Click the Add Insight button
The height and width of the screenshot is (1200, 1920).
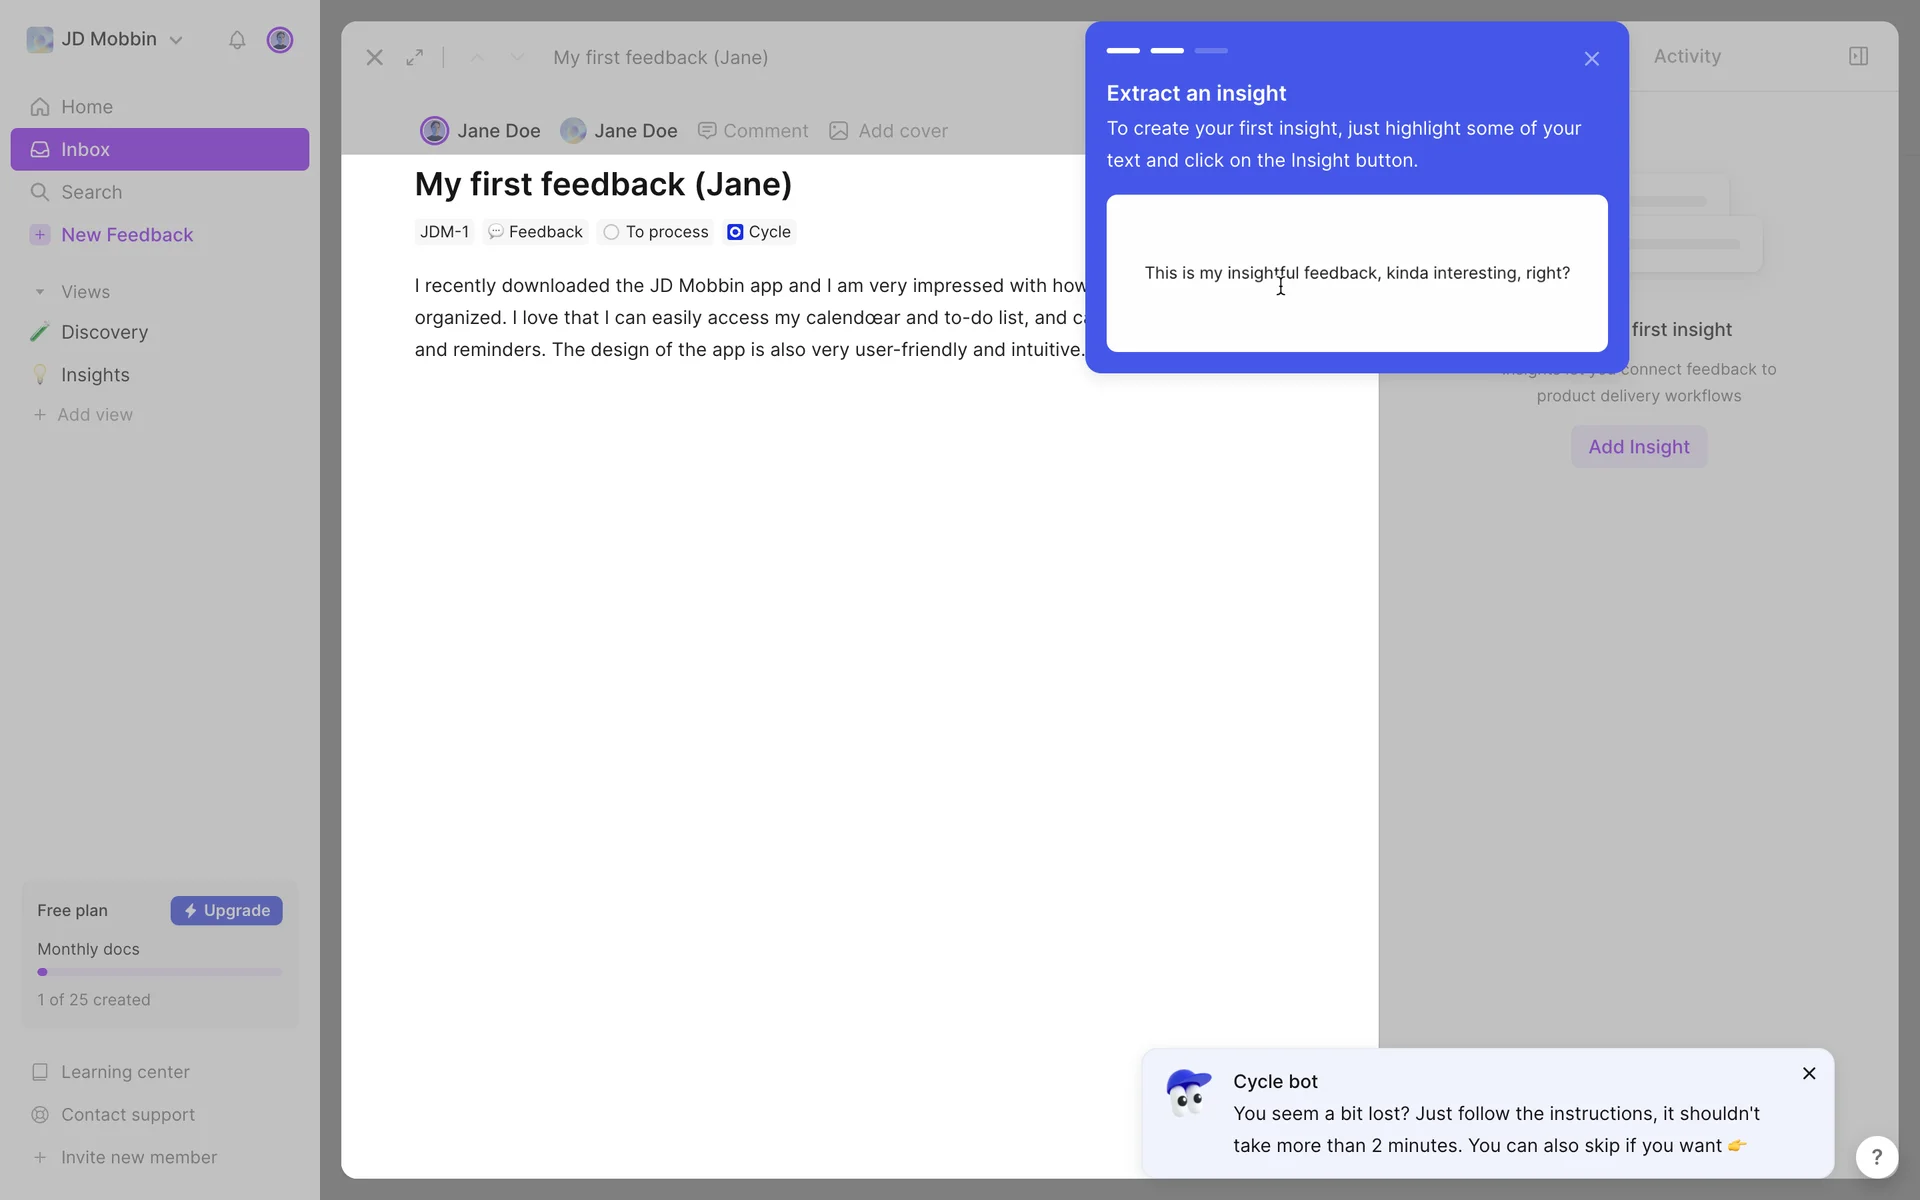coord(1639,447)
